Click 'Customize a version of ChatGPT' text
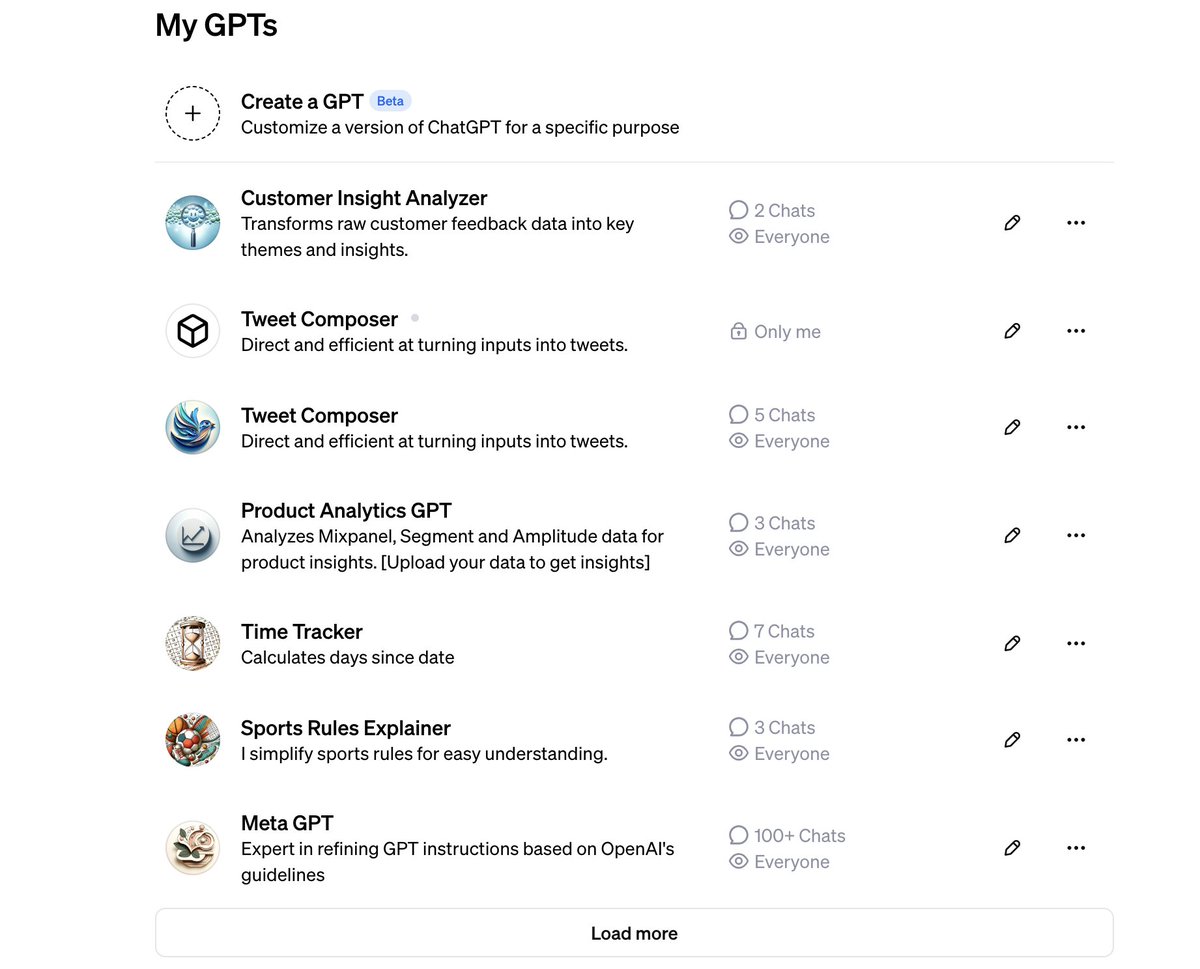1200x969 pixels. tap(460, 127)
